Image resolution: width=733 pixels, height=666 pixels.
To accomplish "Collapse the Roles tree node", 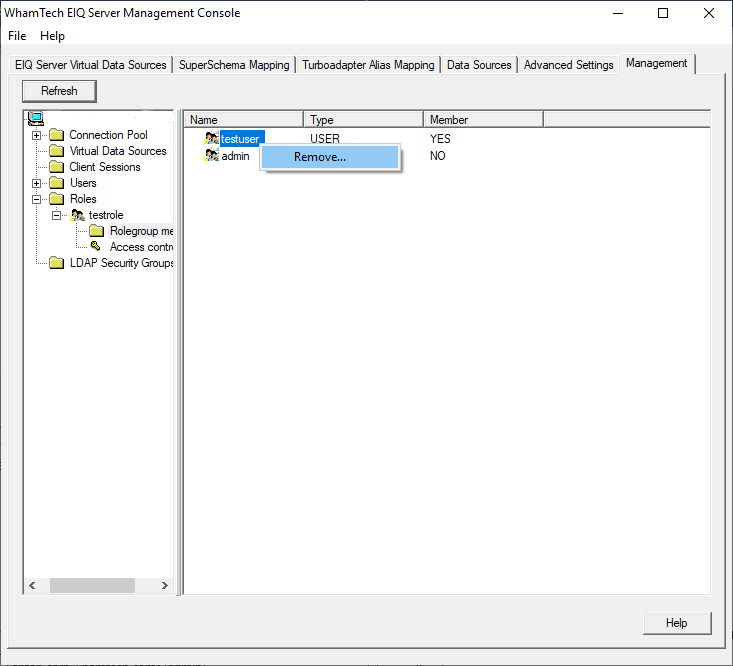I will 37,199.
